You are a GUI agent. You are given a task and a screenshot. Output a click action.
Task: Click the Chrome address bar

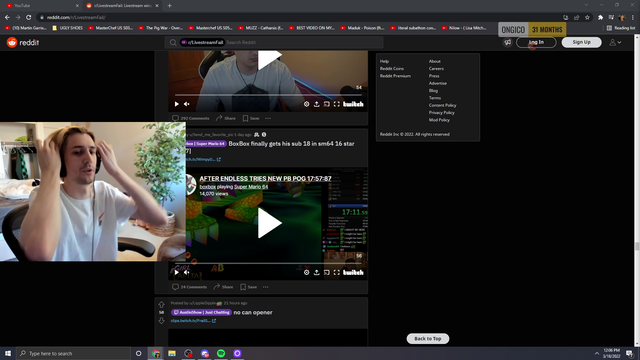coord(298,17)
